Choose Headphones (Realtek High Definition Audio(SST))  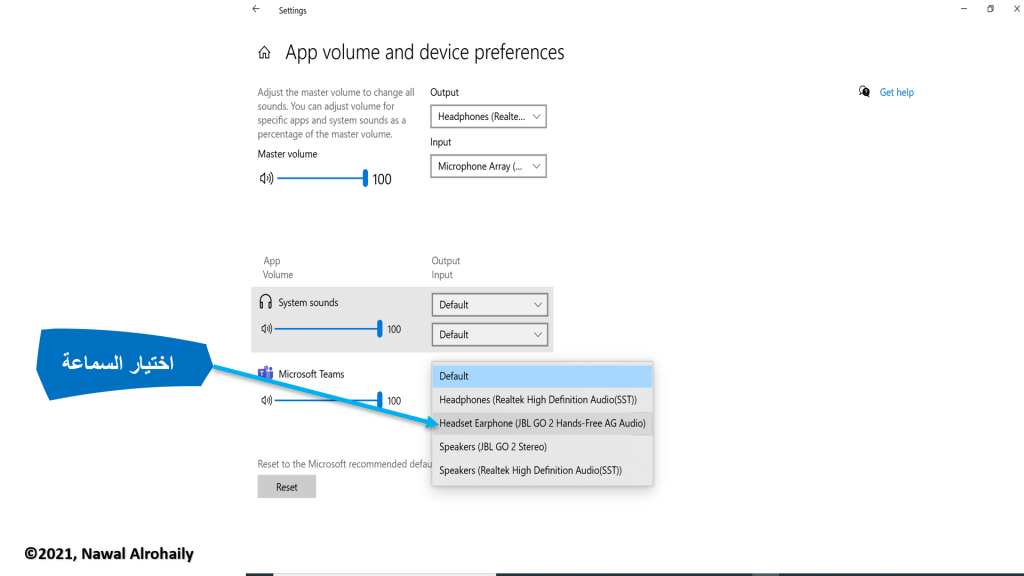(x=542, y=400)
